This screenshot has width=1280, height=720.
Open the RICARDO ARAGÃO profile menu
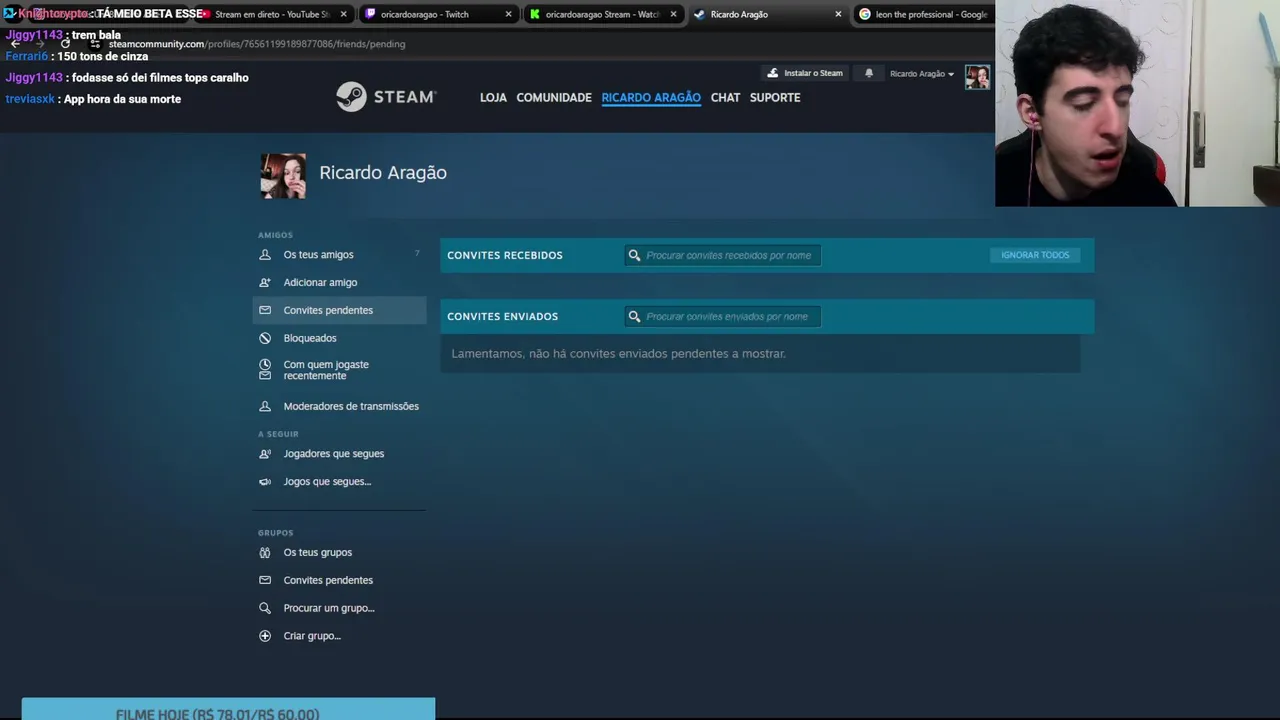pos(651,98)
